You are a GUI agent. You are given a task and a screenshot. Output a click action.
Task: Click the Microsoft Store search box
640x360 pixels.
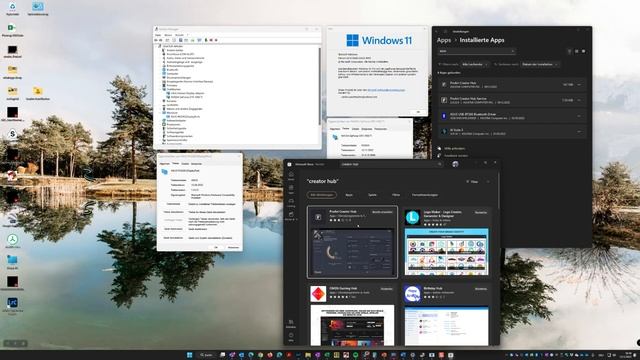(x=391, y=164)
